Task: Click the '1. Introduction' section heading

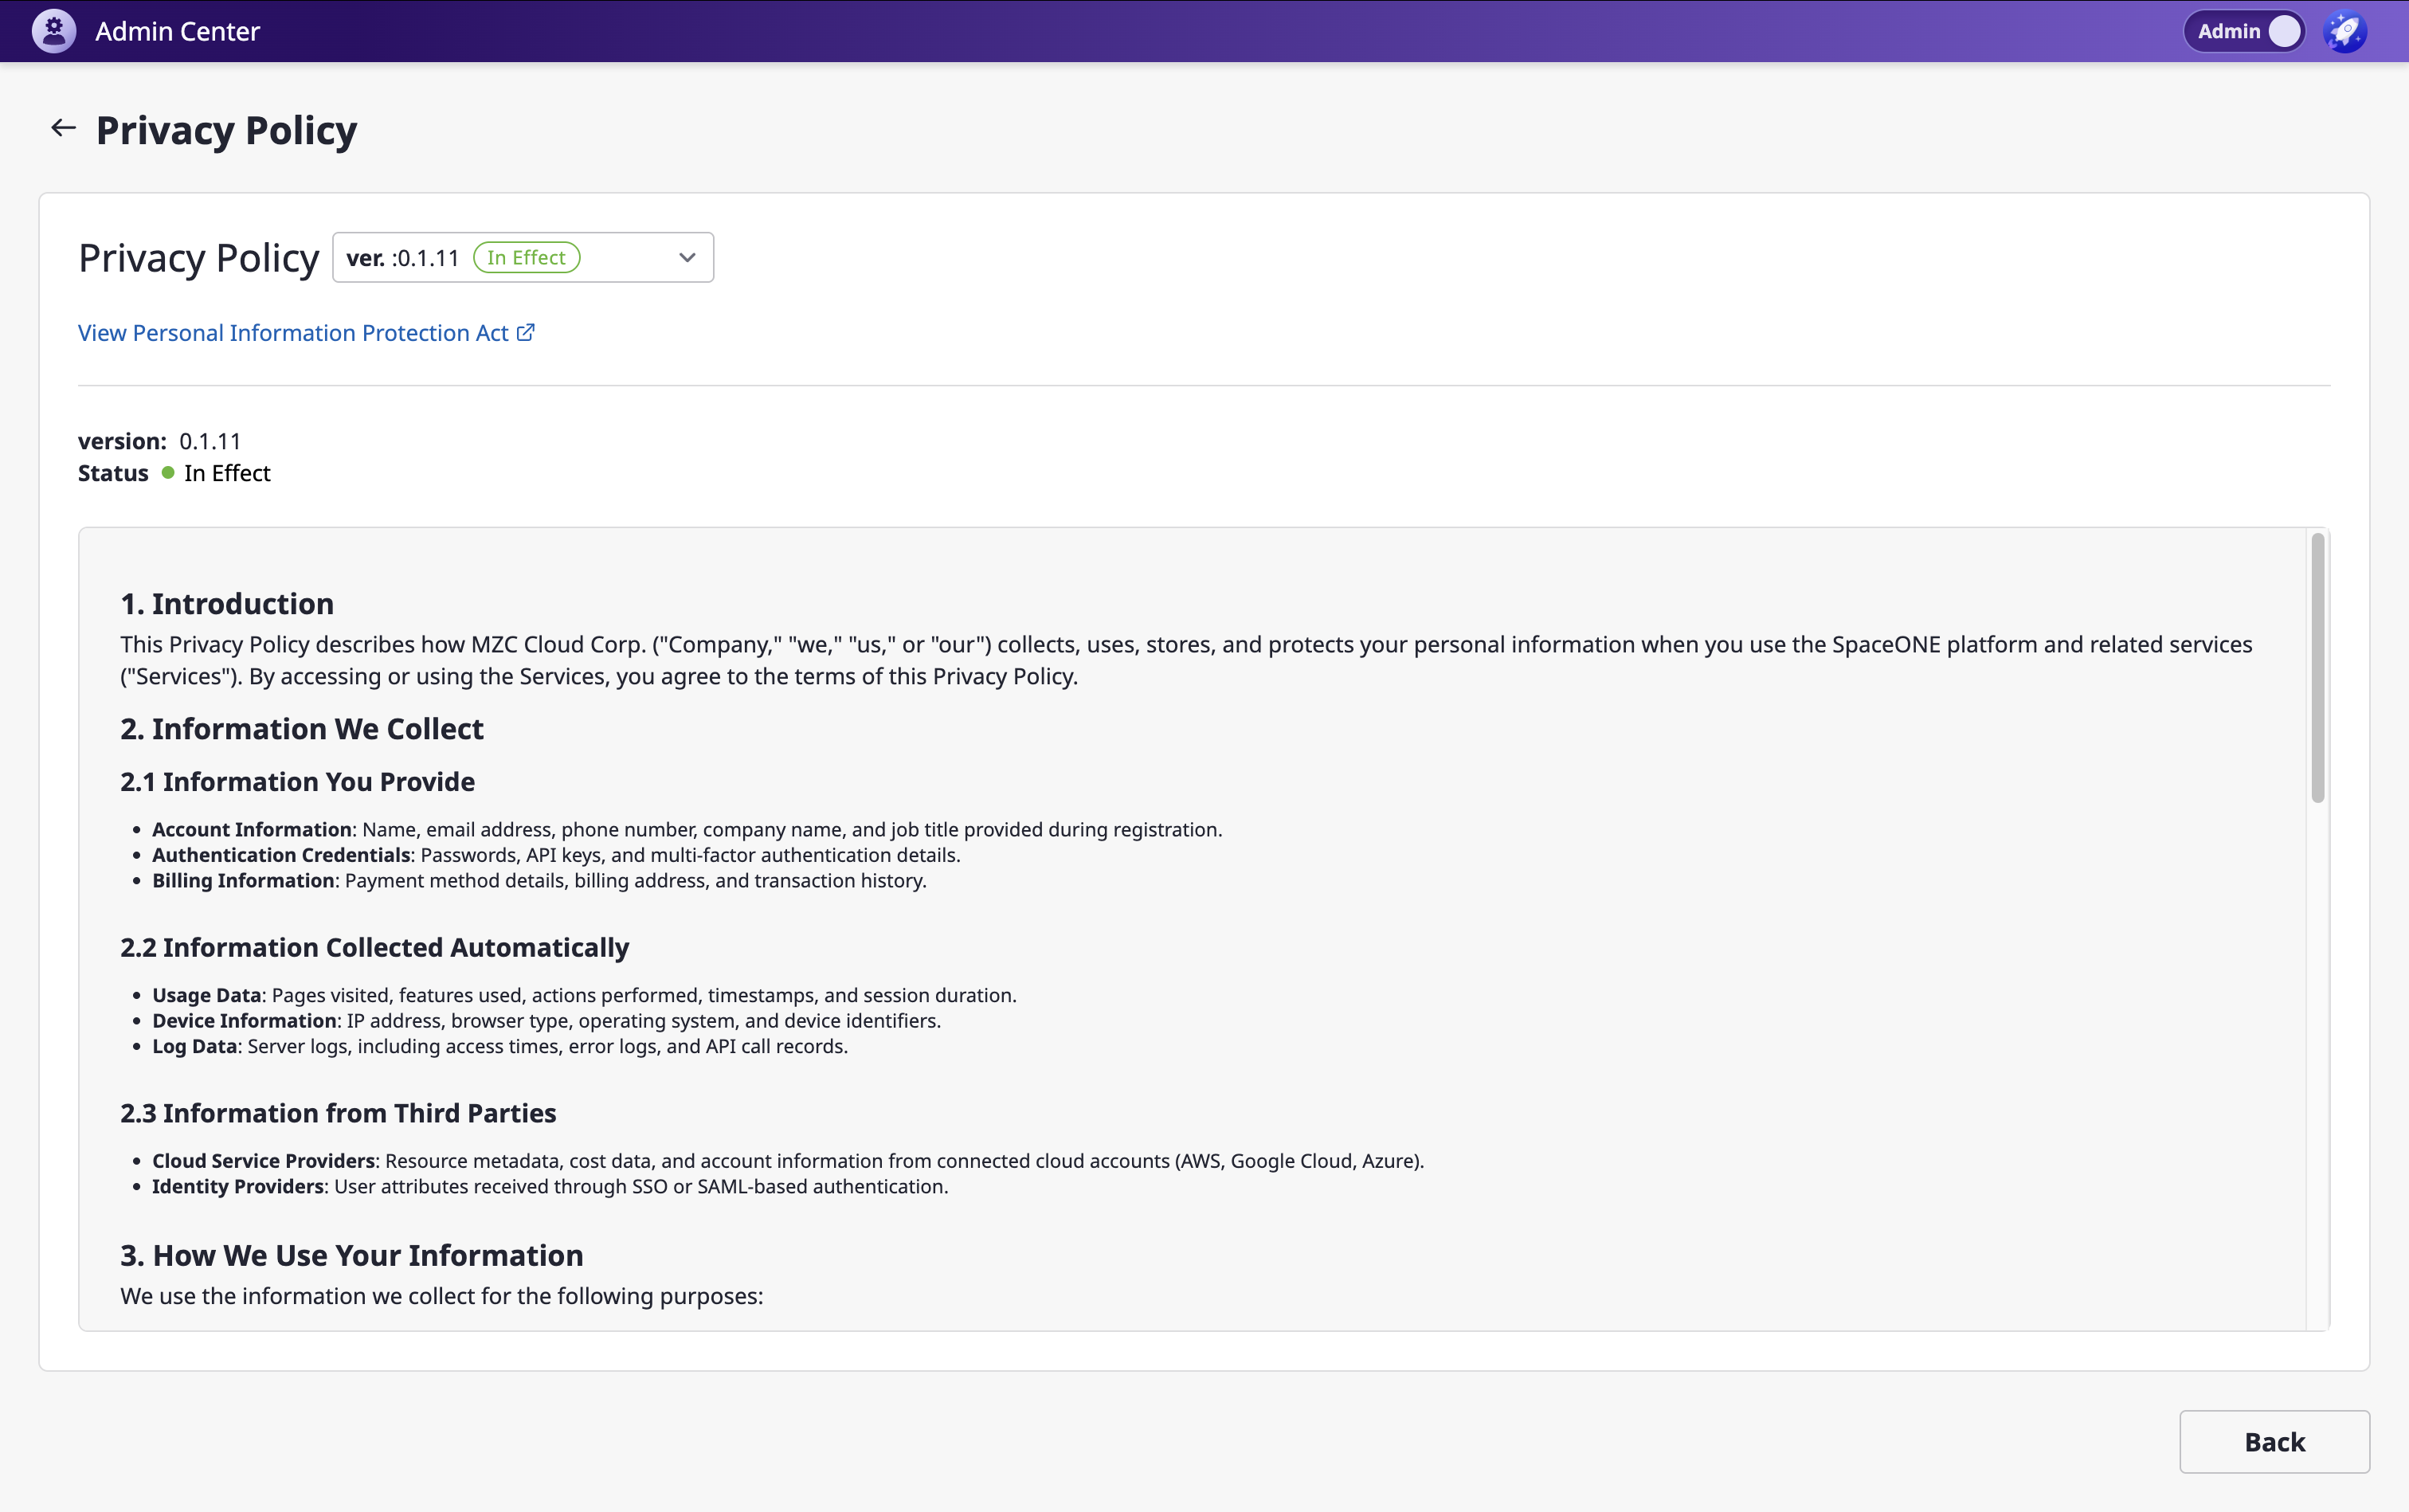Action: click(x=227, y=604)
